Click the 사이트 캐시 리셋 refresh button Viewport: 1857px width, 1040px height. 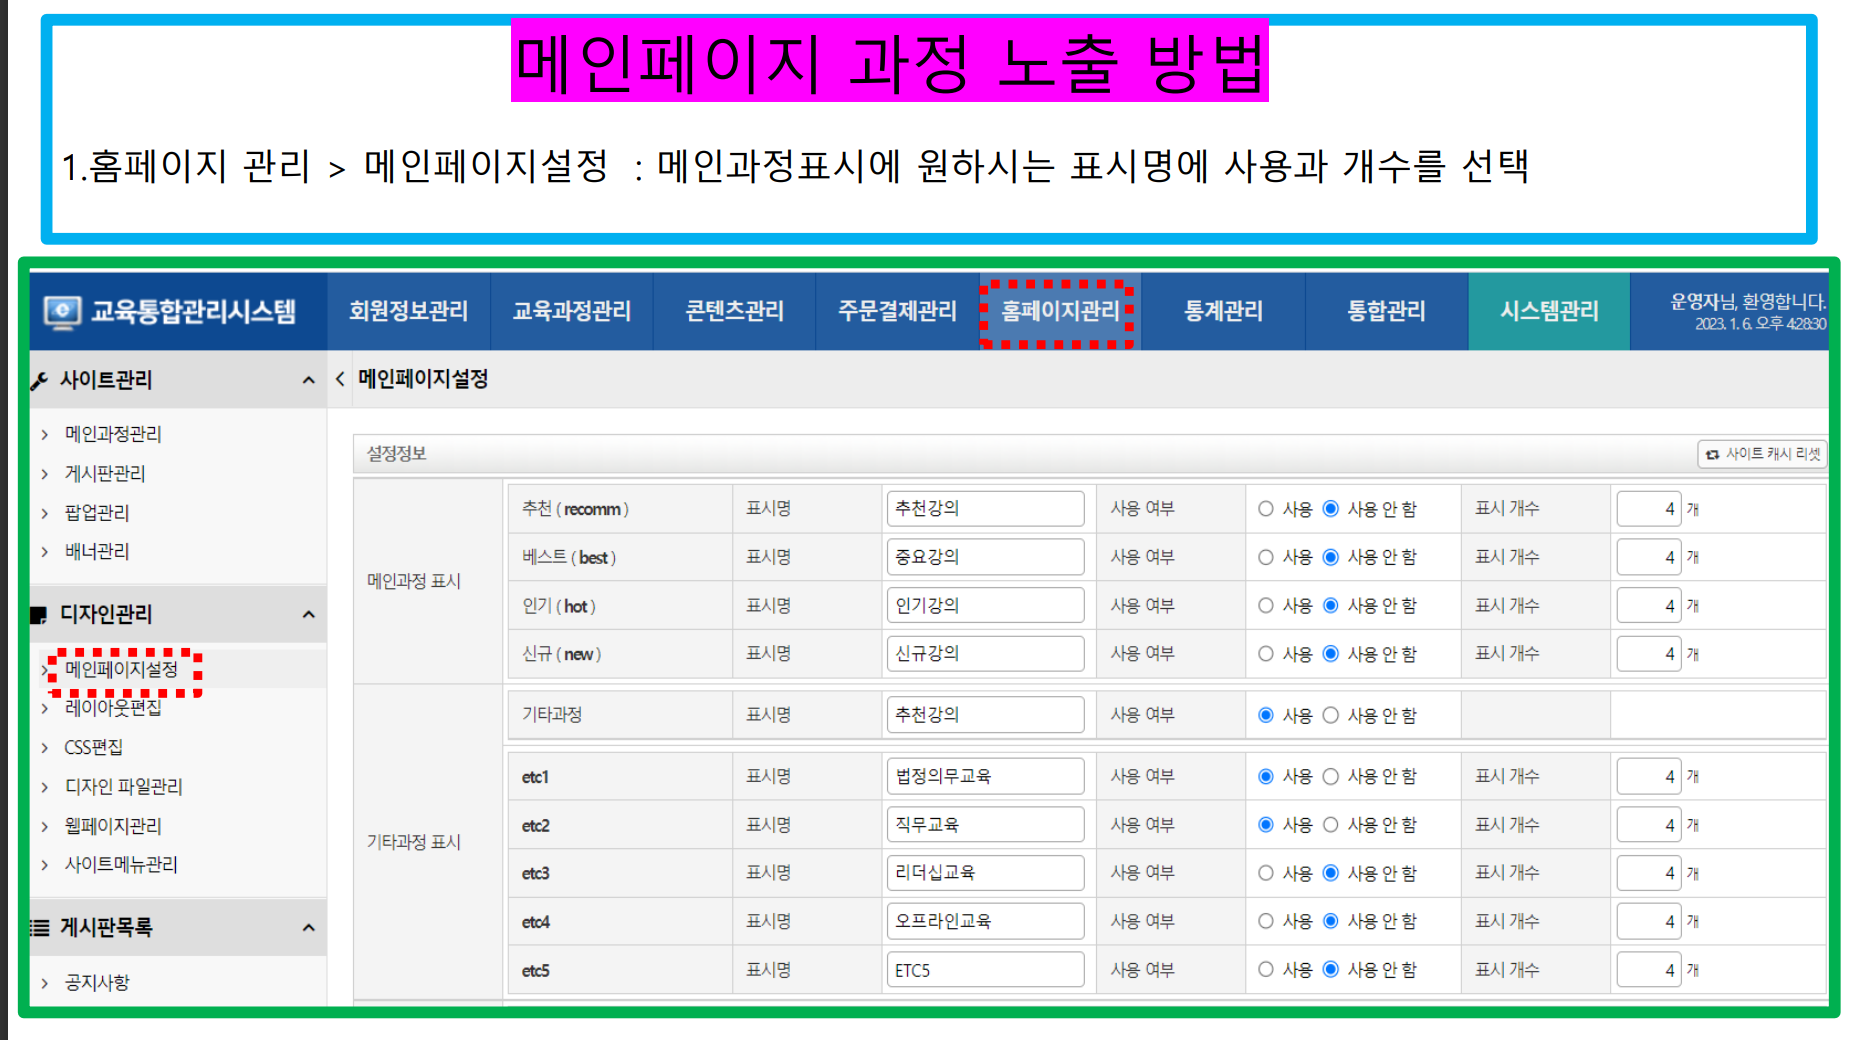(1762, 454)
